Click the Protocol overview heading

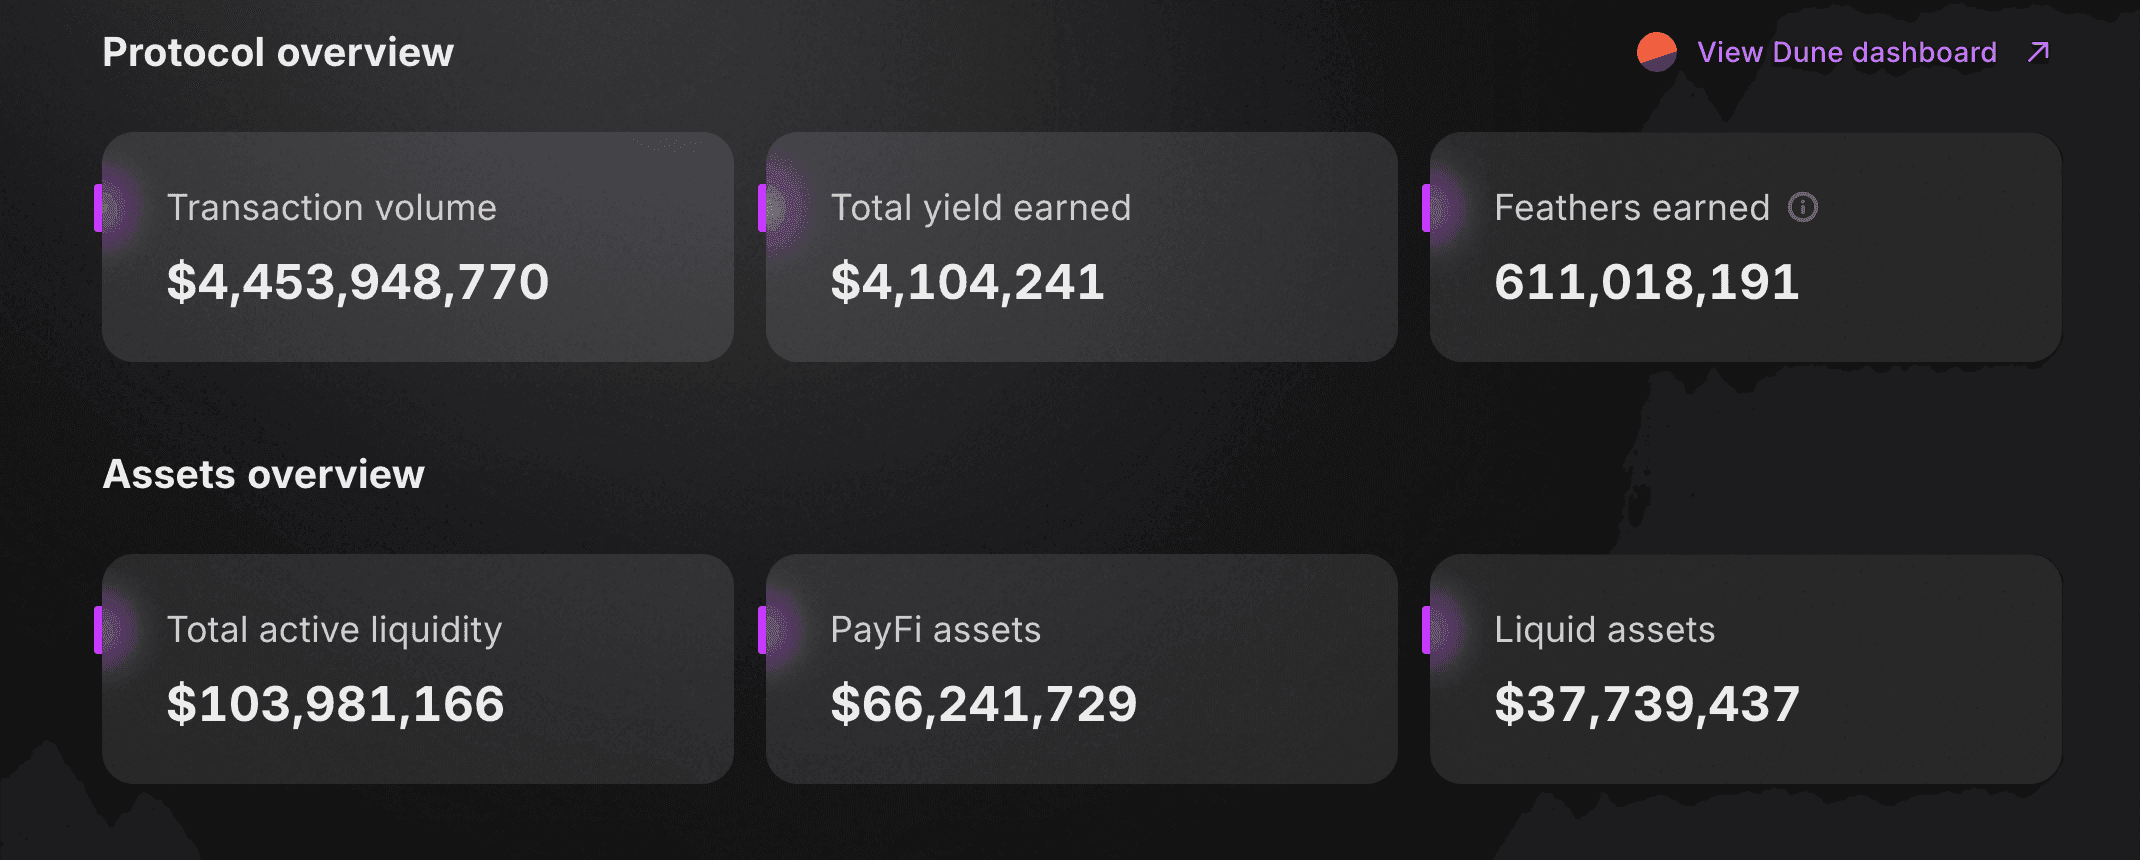coord(278,52)
